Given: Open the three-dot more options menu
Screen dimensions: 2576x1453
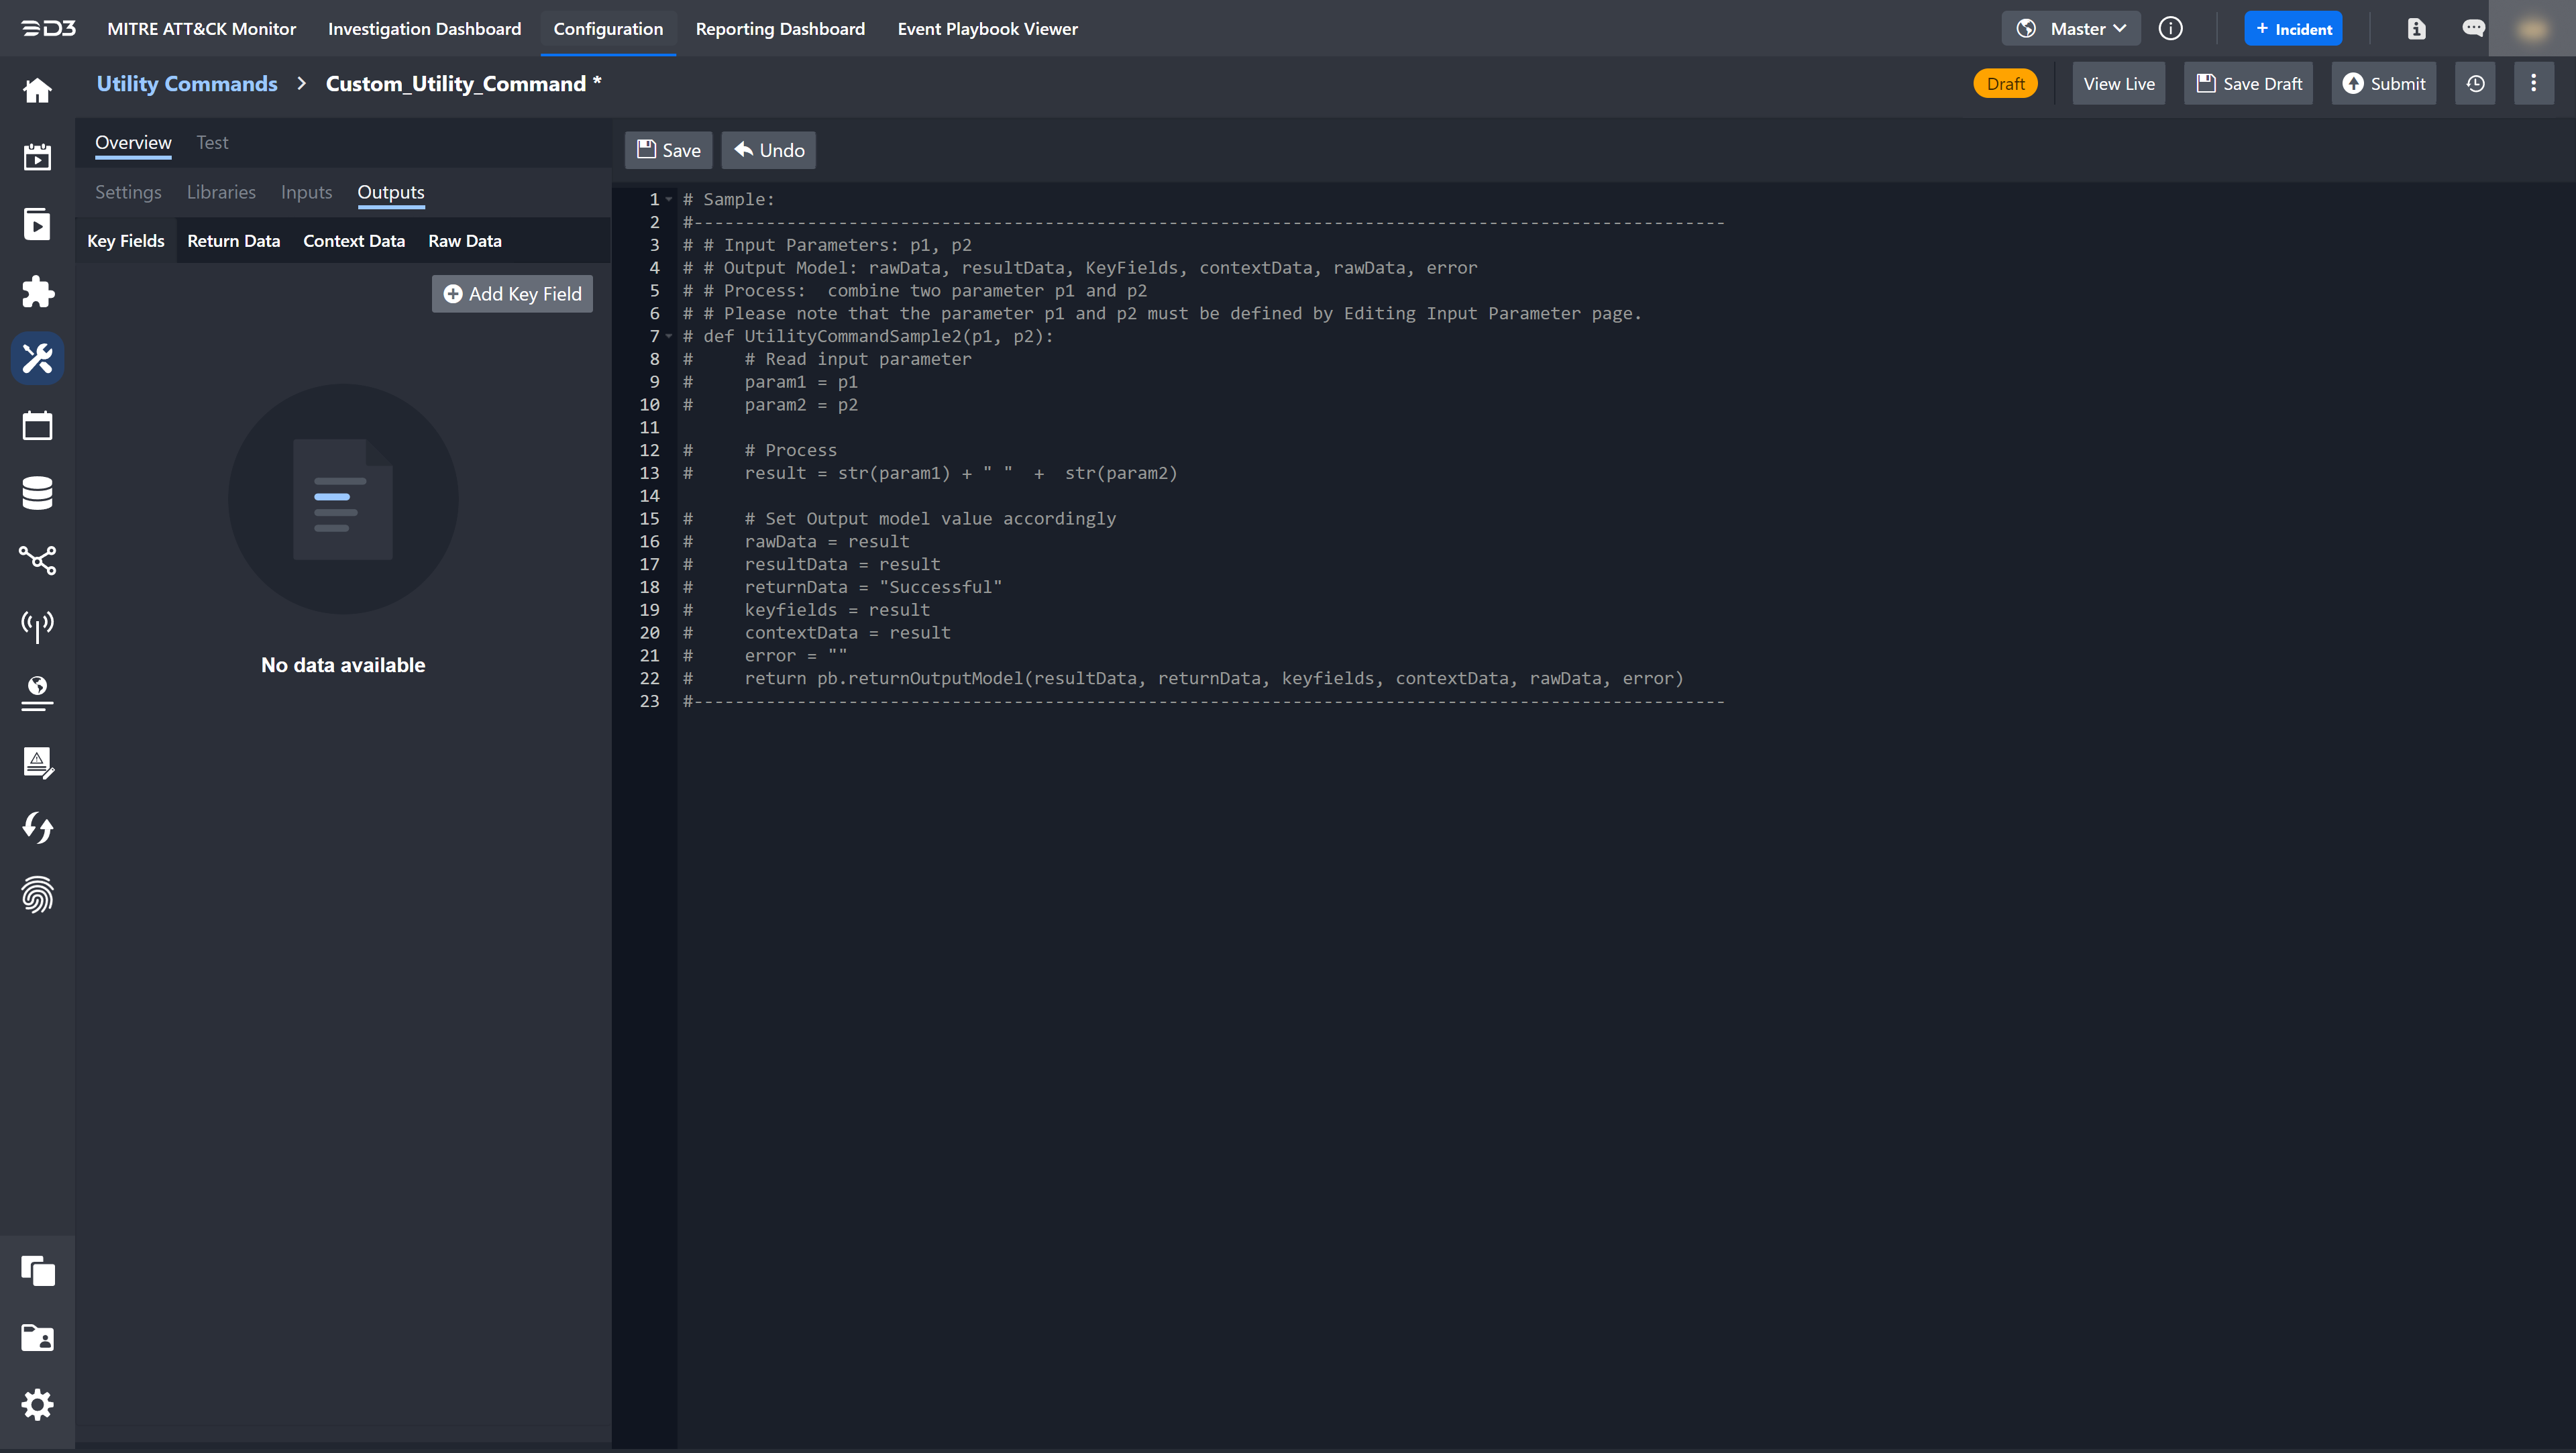Looking at the screenshot, I should (2533, 84).
